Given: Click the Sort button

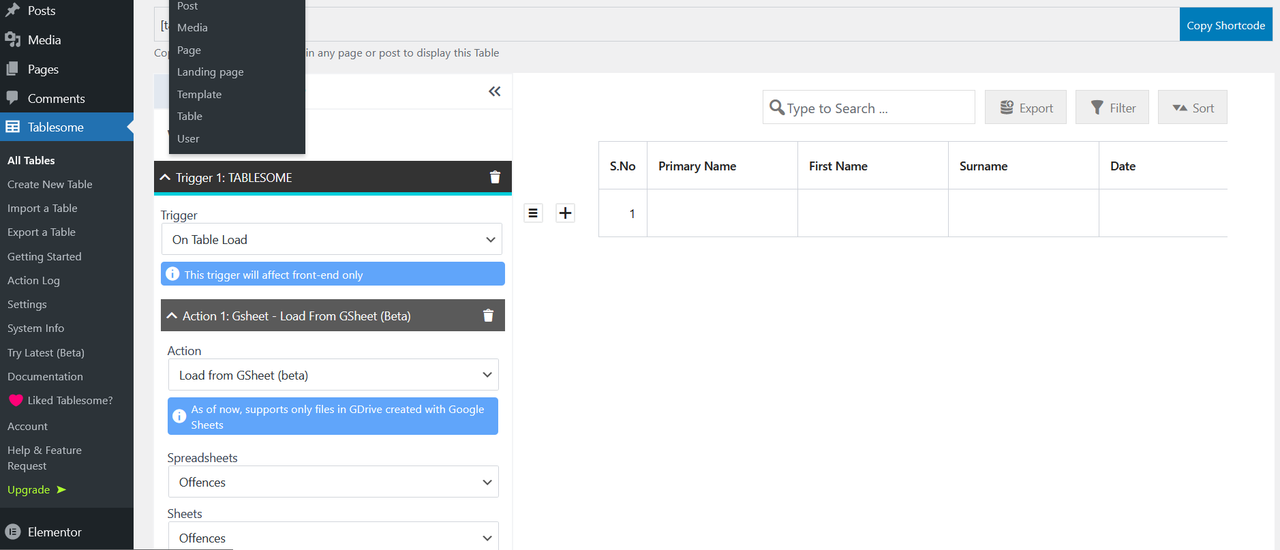Looking at the screenshot, I should pos(1192,108).
